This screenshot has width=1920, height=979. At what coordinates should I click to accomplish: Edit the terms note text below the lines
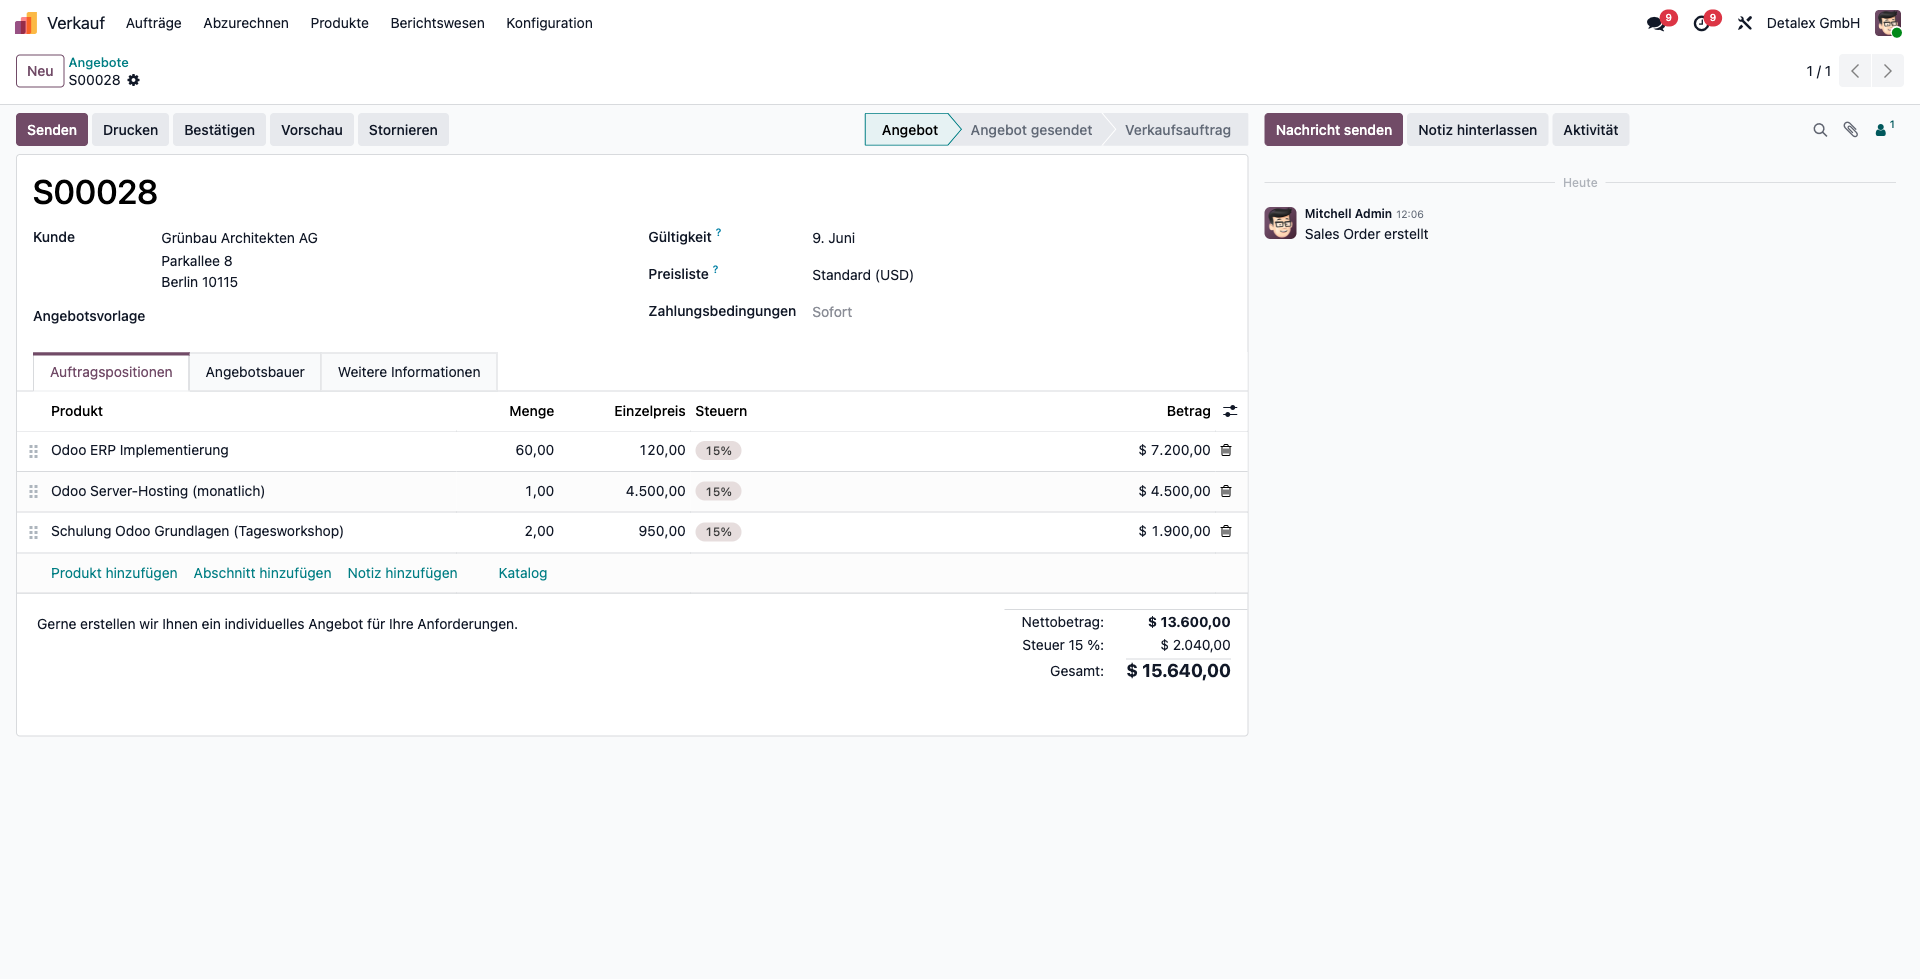[x=277, y=624]
